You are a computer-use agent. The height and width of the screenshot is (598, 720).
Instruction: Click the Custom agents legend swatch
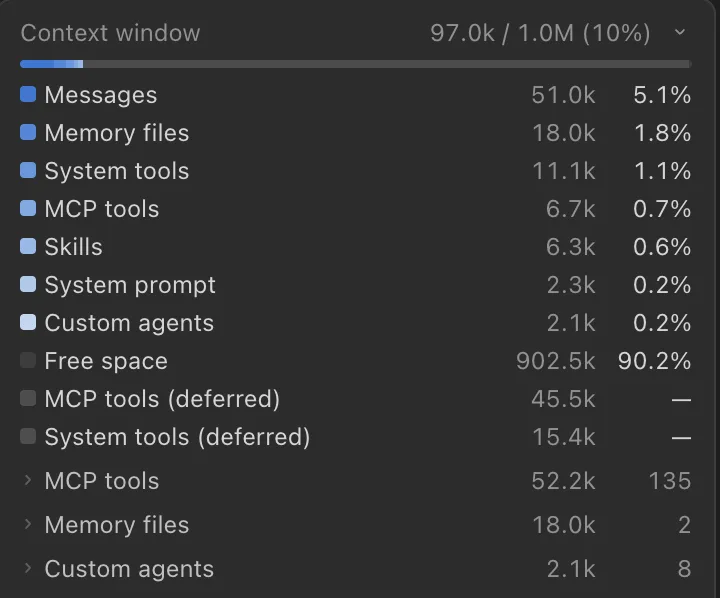point(28,322)
